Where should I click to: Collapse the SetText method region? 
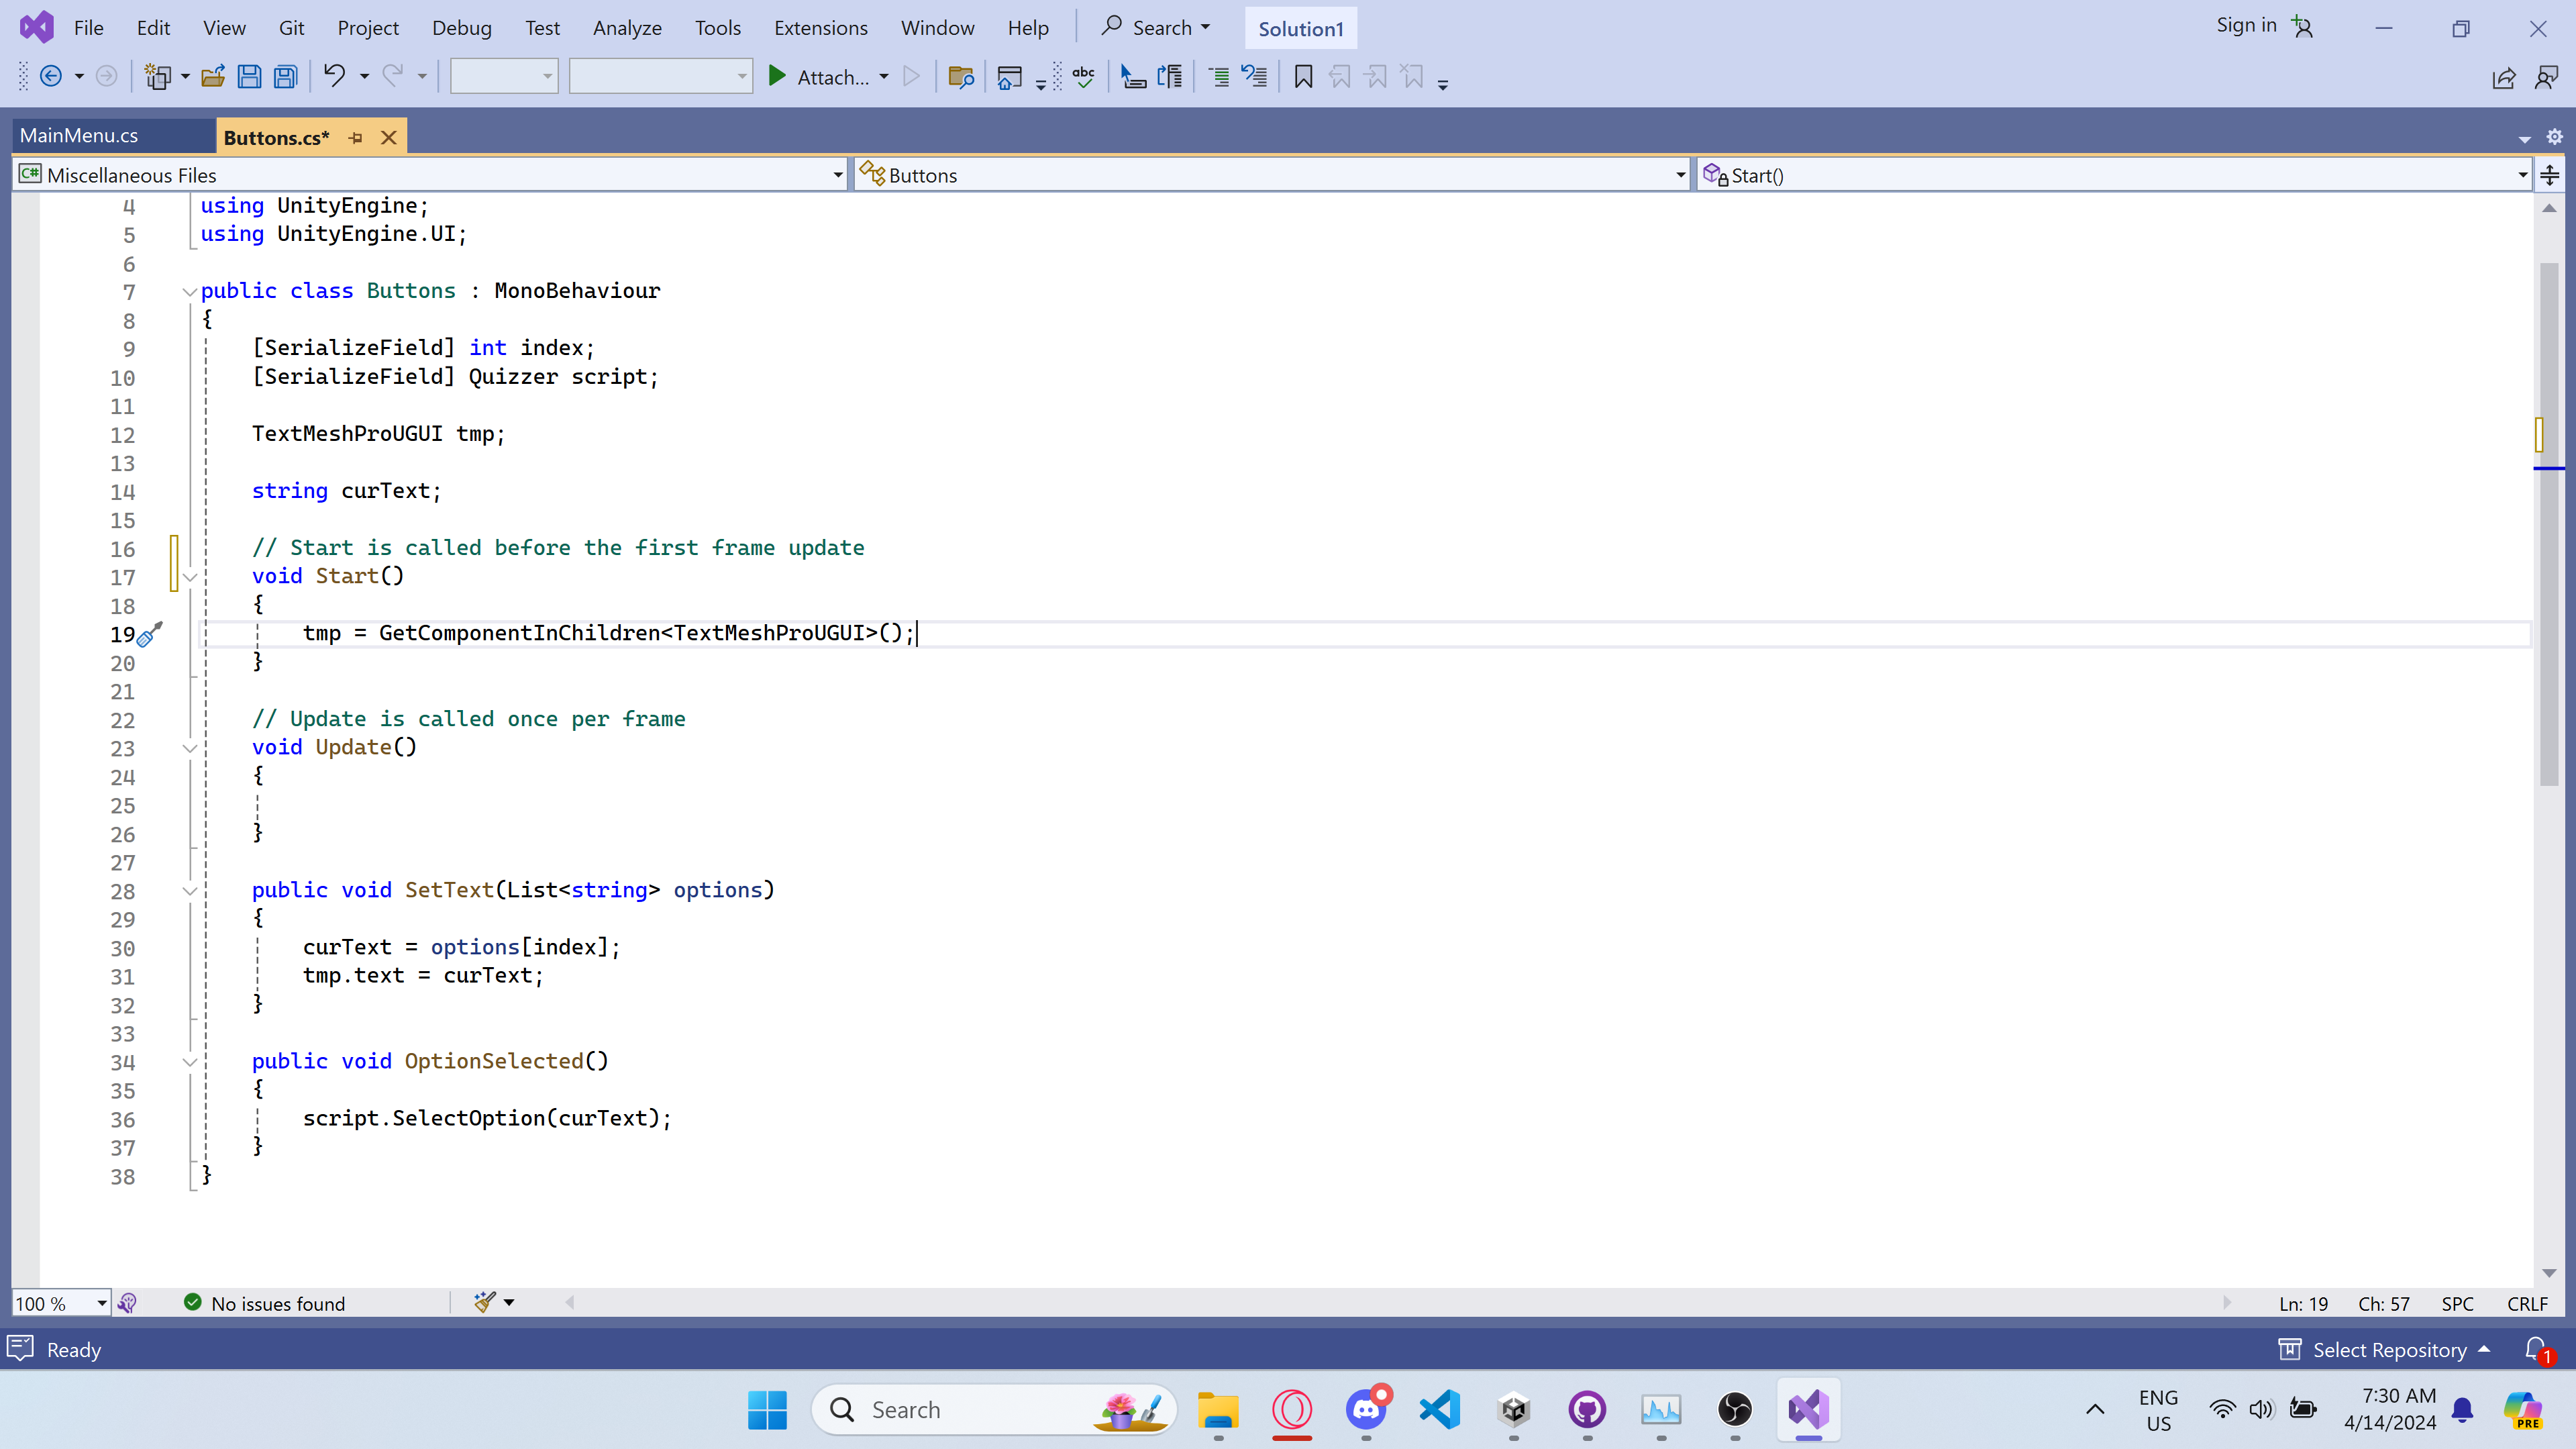pos(189,891)
